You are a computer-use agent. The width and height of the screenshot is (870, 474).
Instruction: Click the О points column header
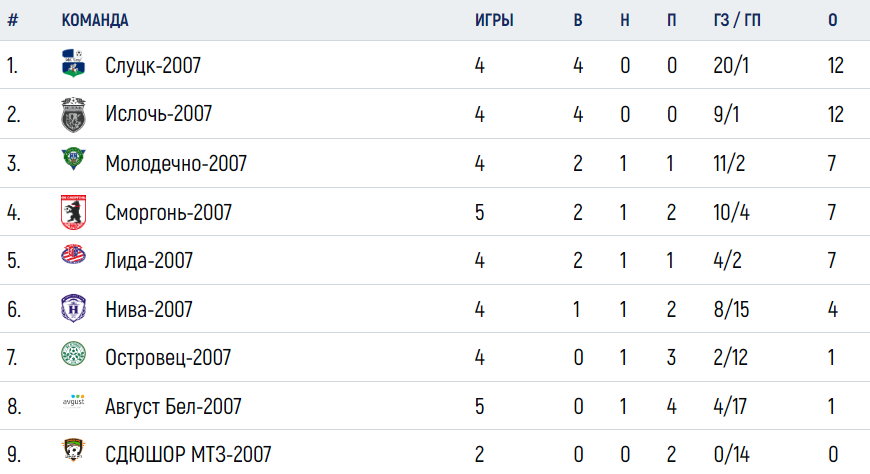[832, 21]
